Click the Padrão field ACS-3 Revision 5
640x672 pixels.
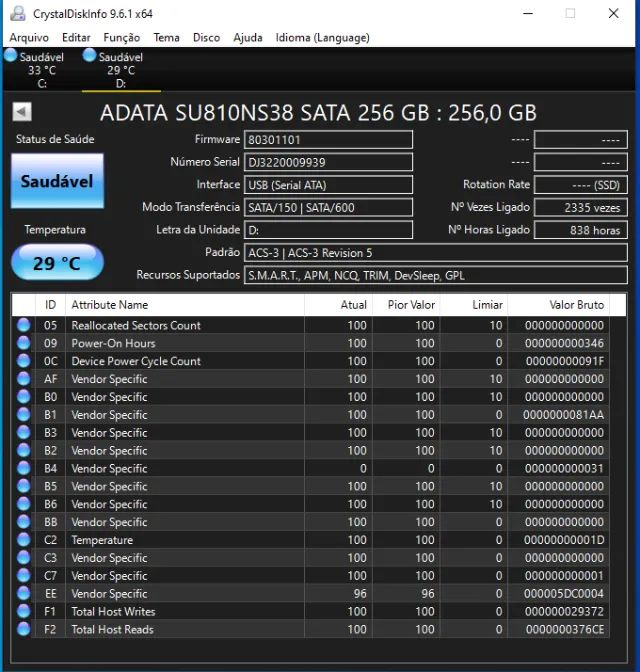[x=436, y=253]
